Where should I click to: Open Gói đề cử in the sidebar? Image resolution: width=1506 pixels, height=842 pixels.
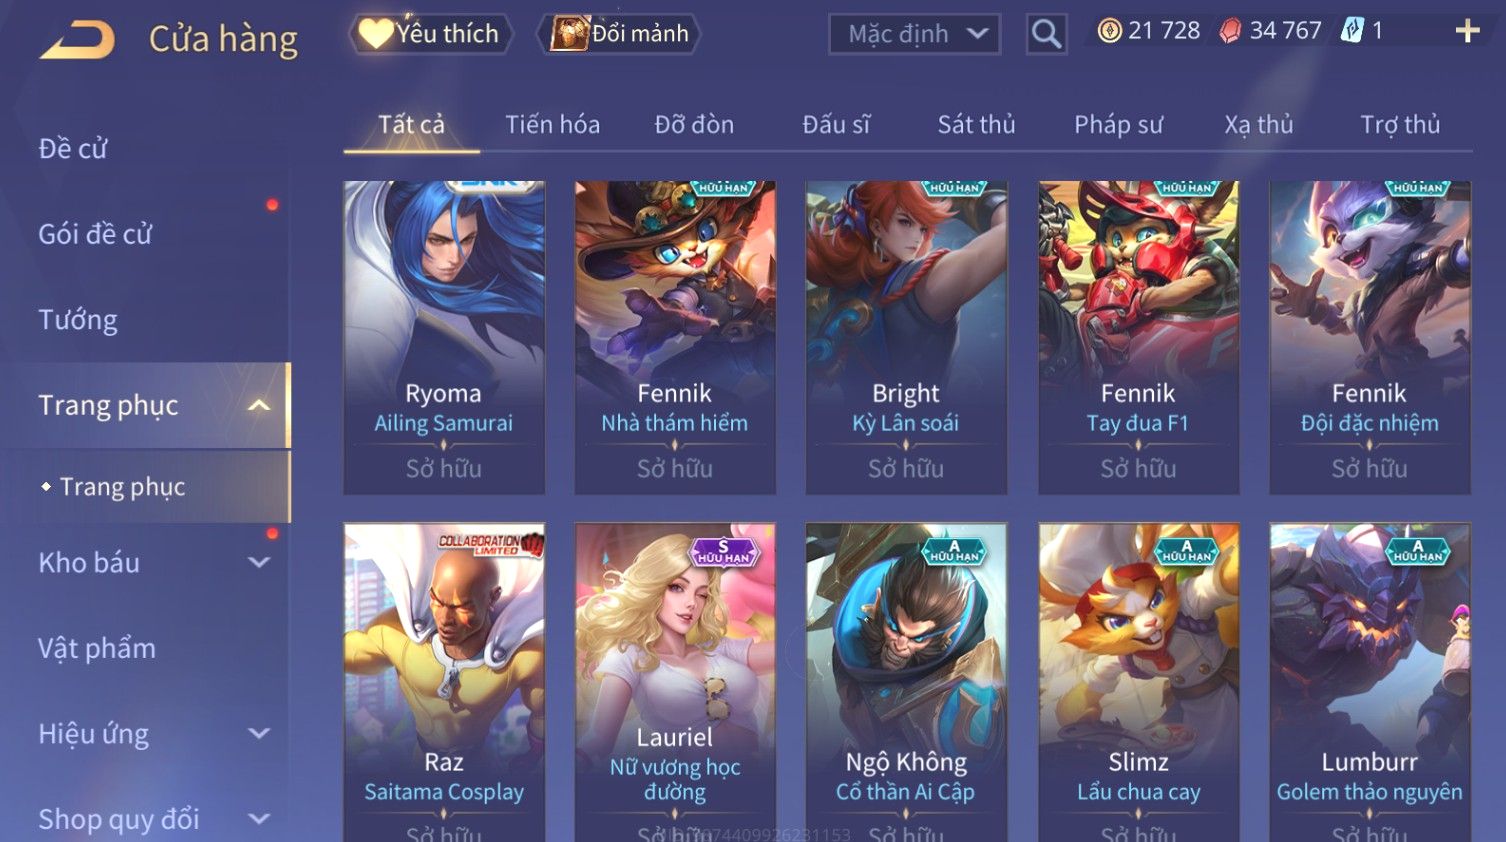tap(95, 234)
